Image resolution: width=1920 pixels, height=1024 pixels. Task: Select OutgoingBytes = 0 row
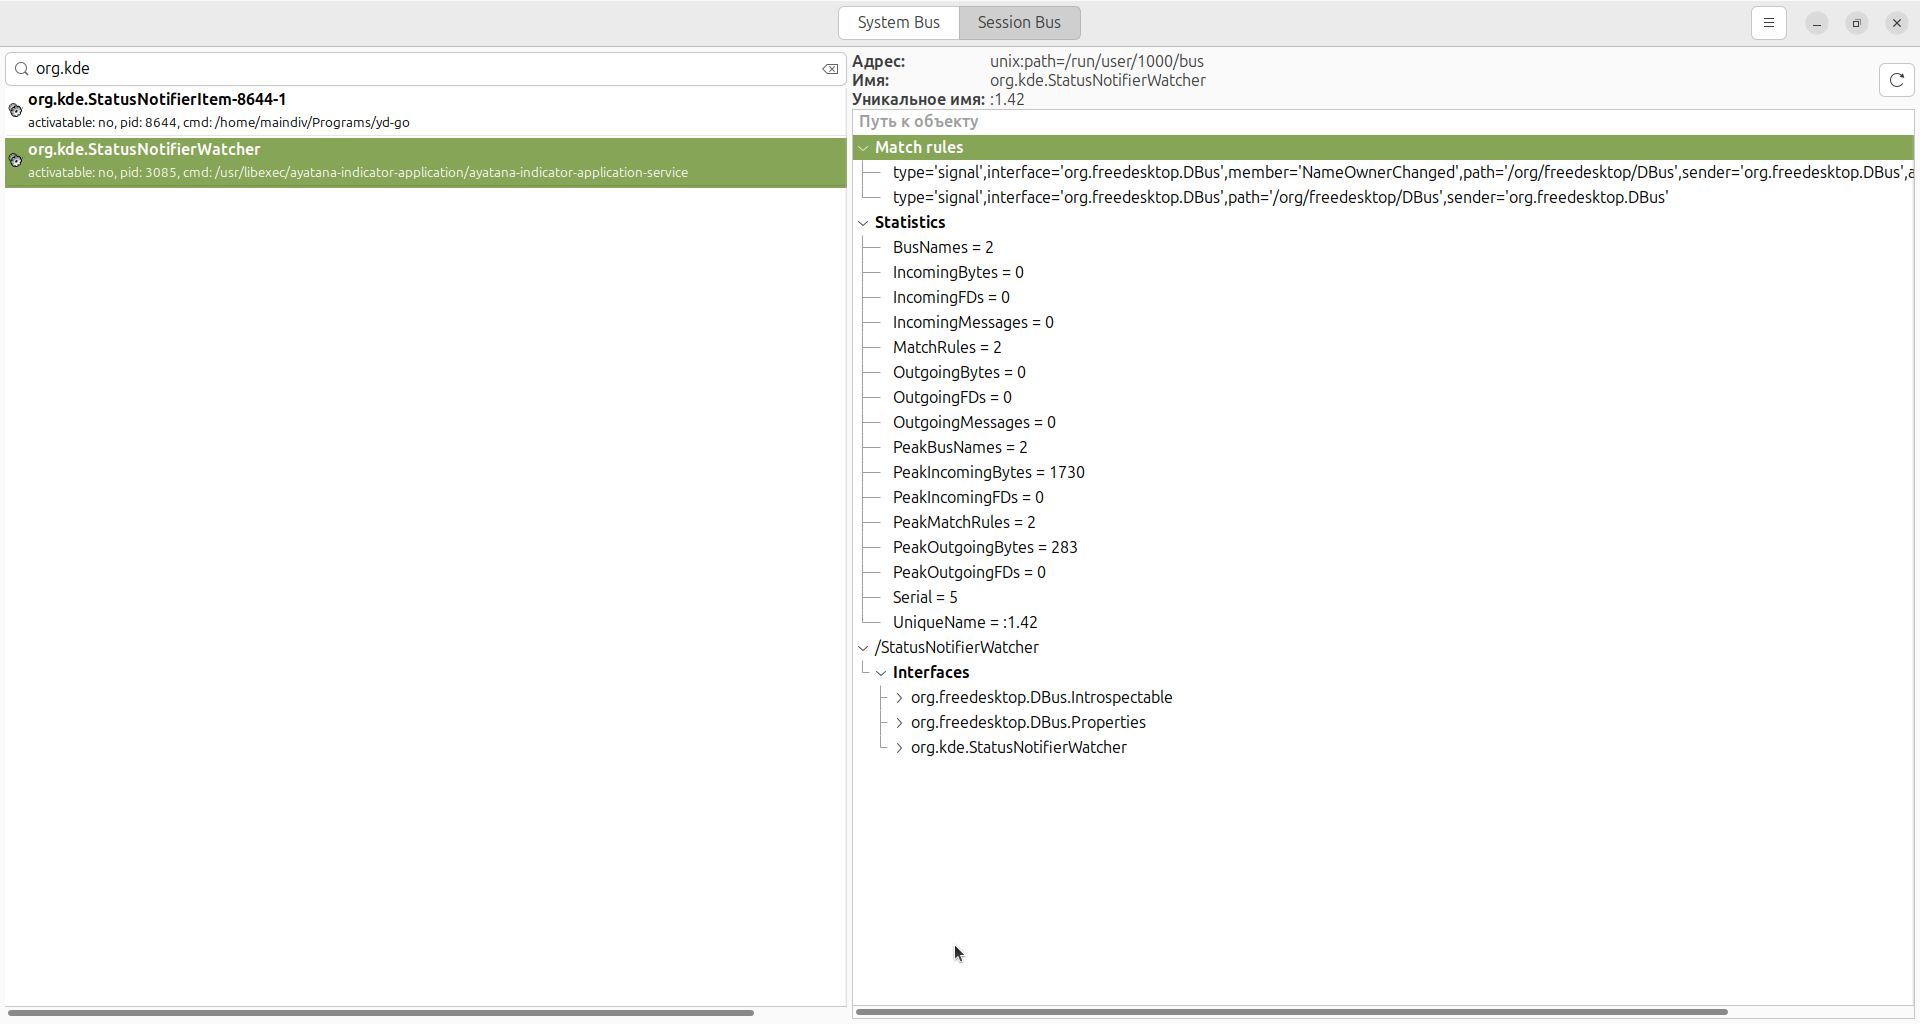(x=1383, y=373)
